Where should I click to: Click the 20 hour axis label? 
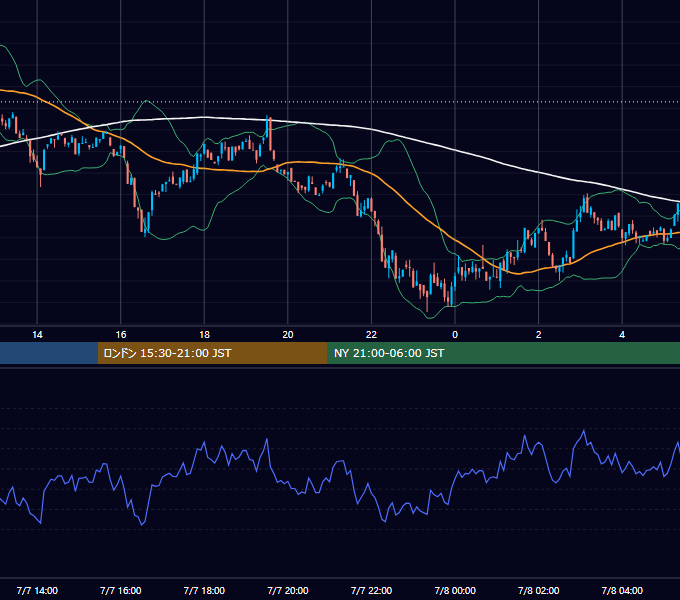click(x=288, y=335)
